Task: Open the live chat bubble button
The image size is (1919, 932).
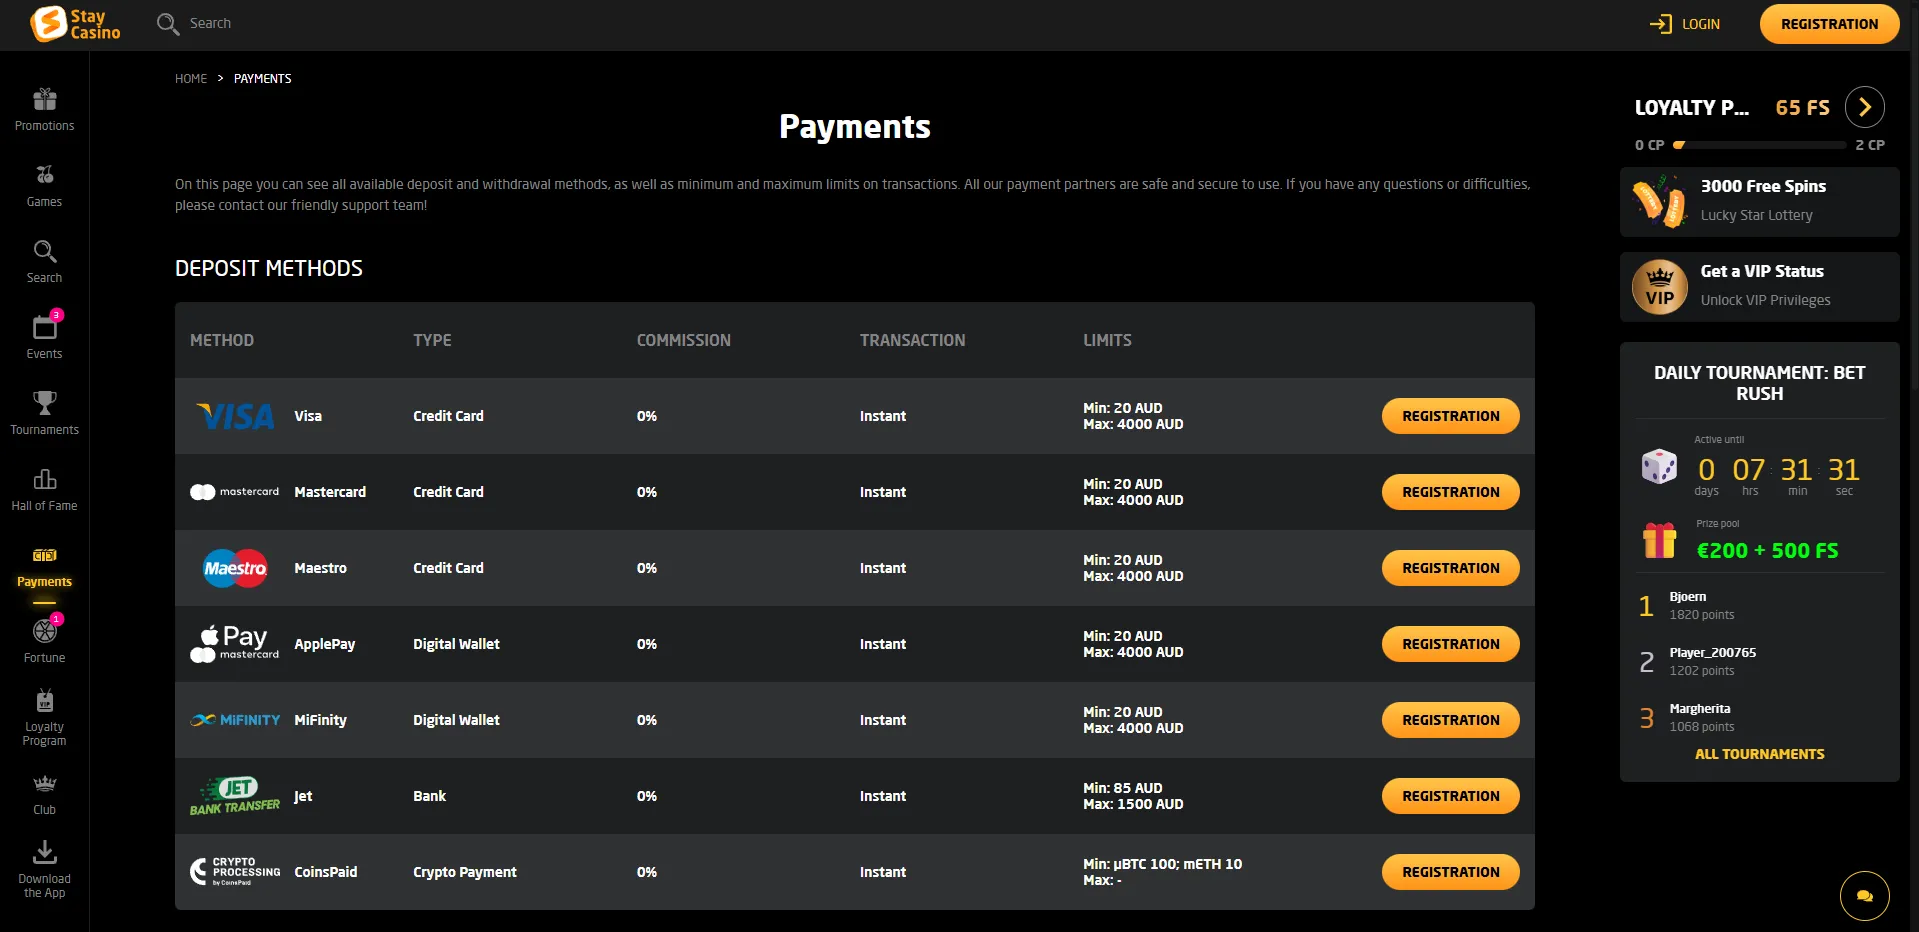Action: (x=1864, y=896)
